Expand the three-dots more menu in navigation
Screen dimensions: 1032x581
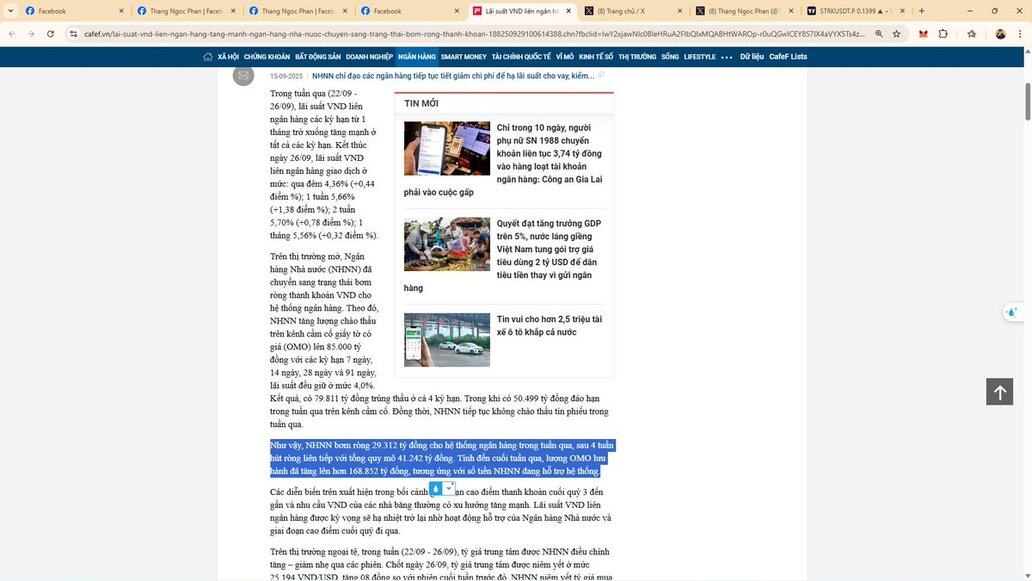point(727,57)
